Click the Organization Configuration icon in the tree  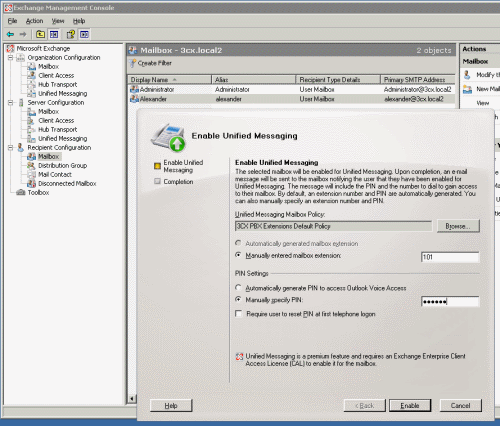click(x=21, y=58)
